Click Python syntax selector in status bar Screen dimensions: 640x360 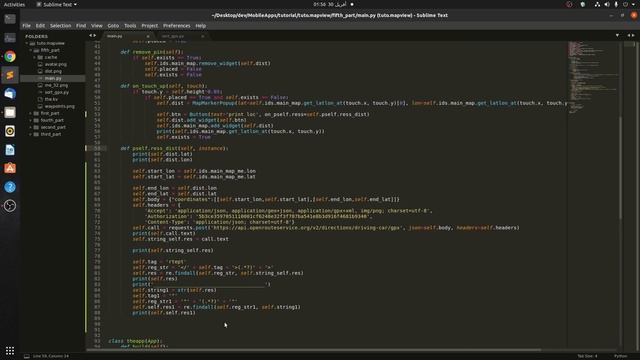620,356
